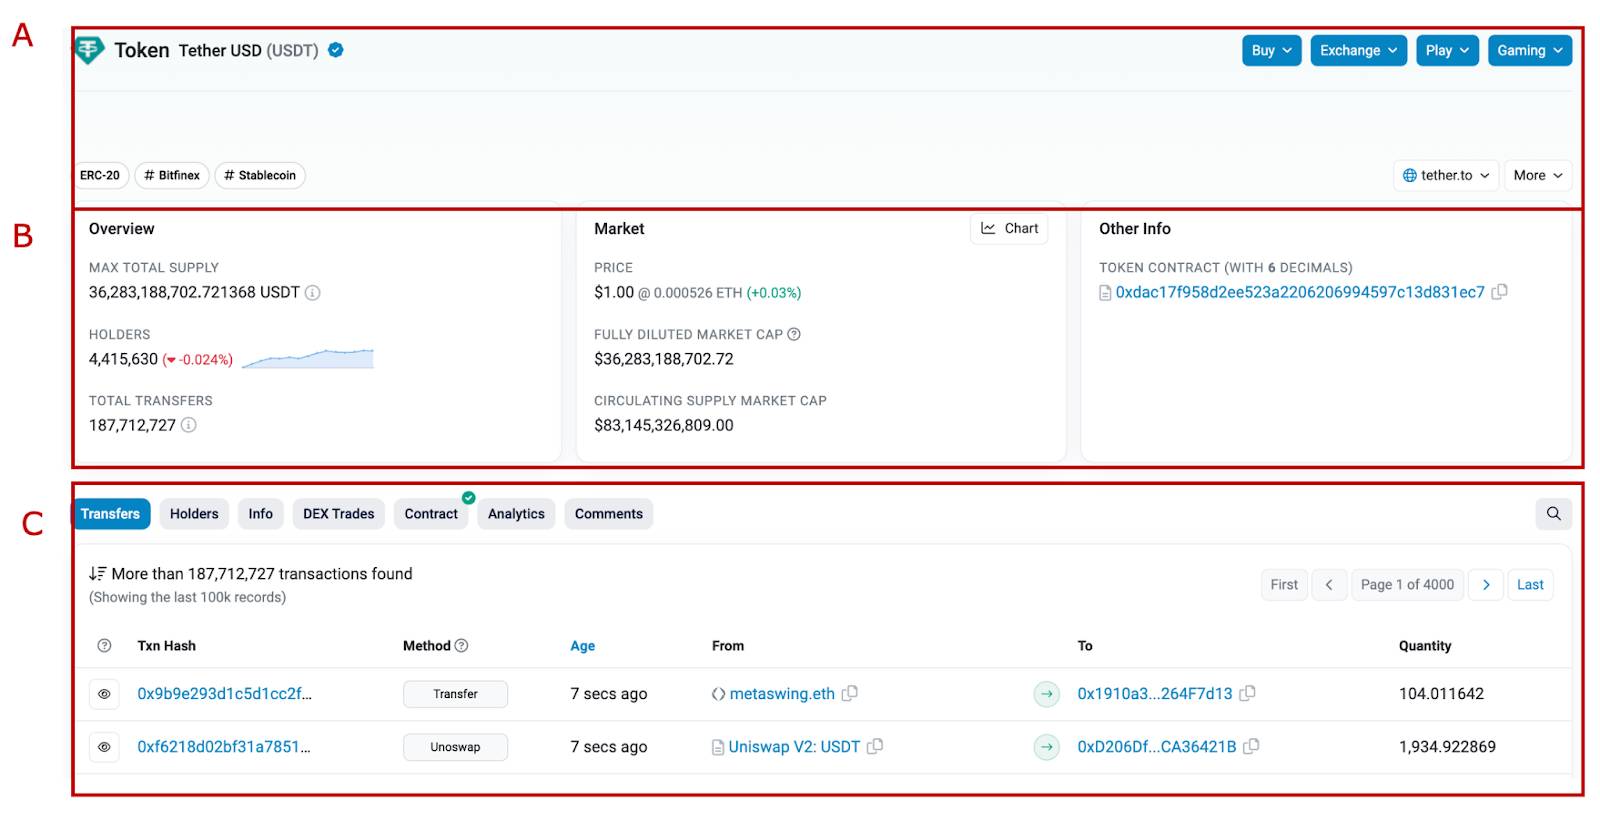
Task: Switch to the Analytics tab
Action: [516, 514]
